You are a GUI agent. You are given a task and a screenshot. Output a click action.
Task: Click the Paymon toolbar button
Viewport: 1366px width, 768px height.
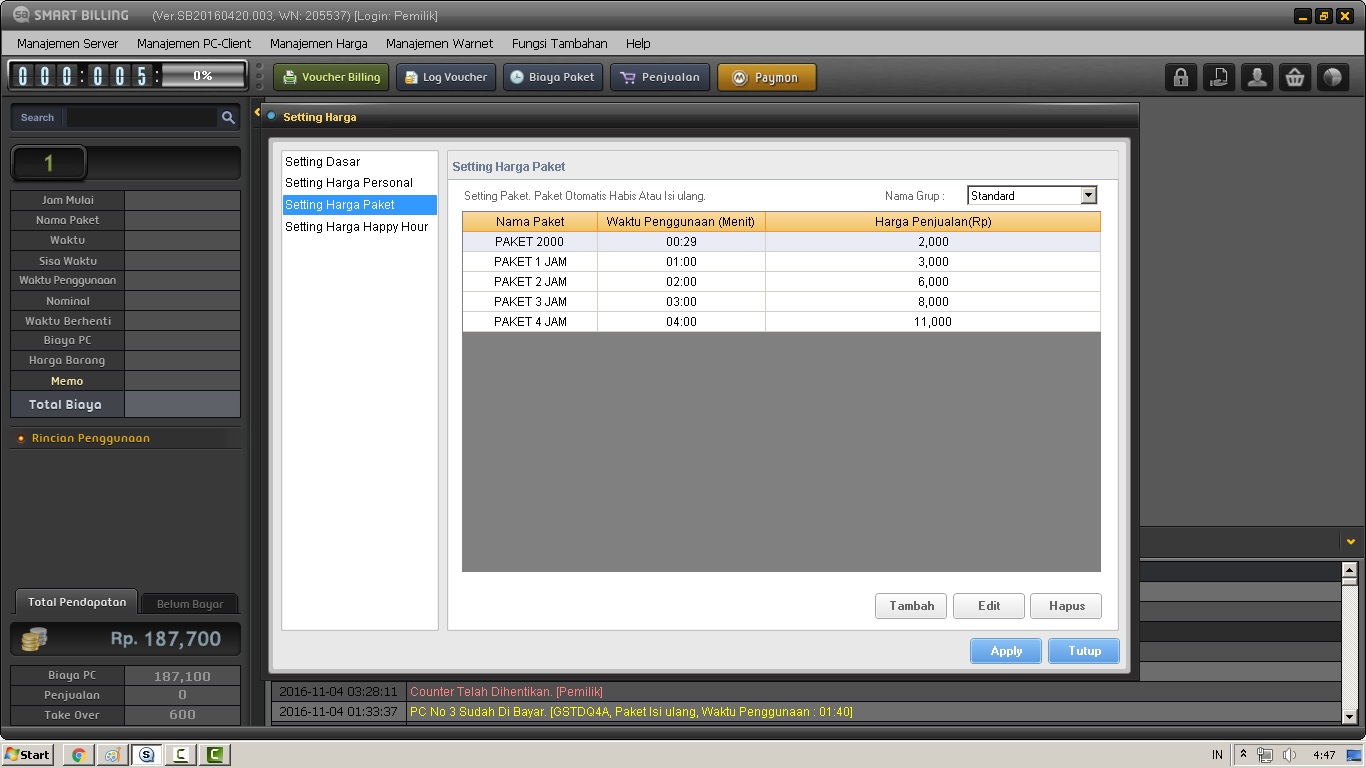[767, 77]
